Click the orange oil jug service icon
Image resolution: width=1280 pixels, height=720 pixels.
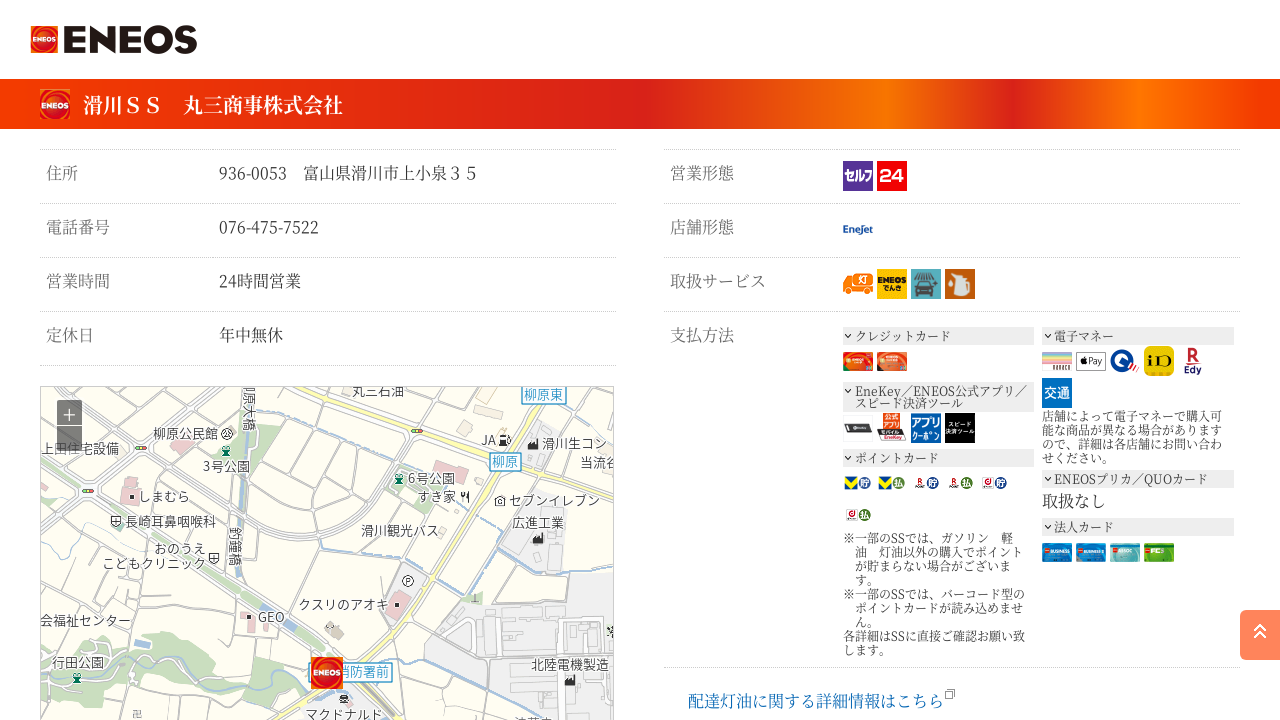pyautogui.click(x=960, y=284)
